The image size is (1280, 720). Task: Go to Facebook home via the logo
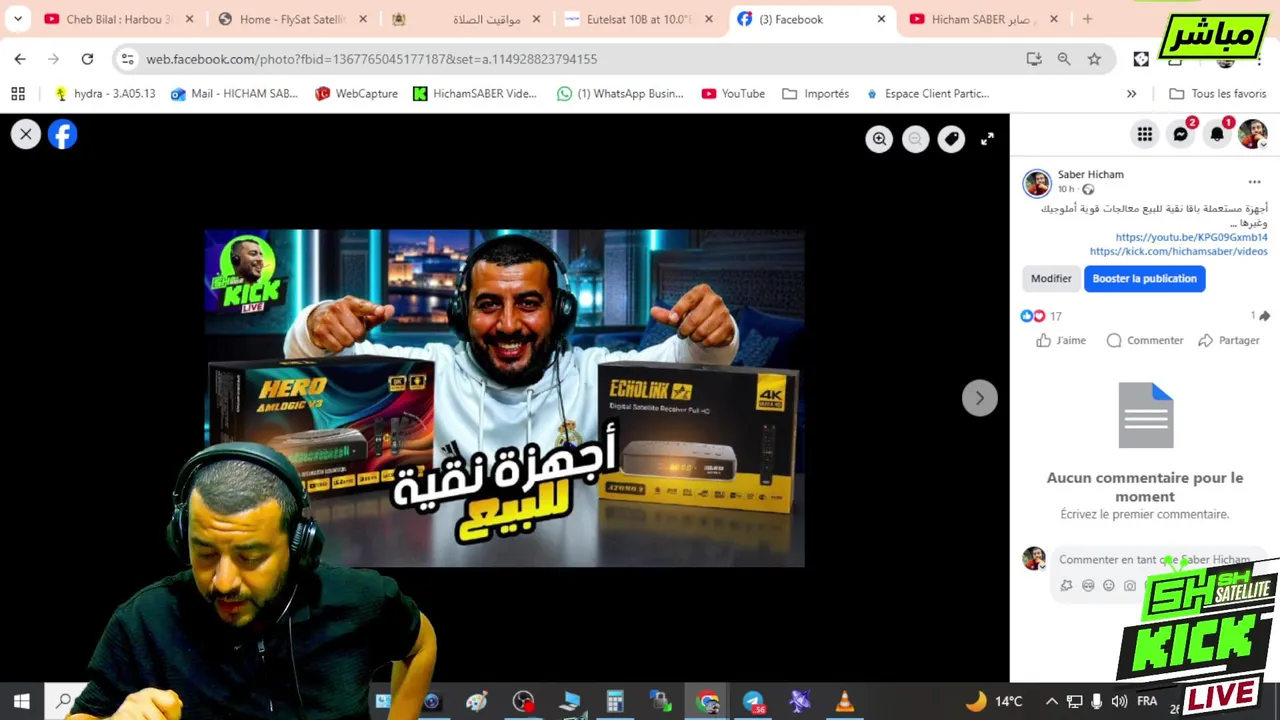click(x=62, y=134)
